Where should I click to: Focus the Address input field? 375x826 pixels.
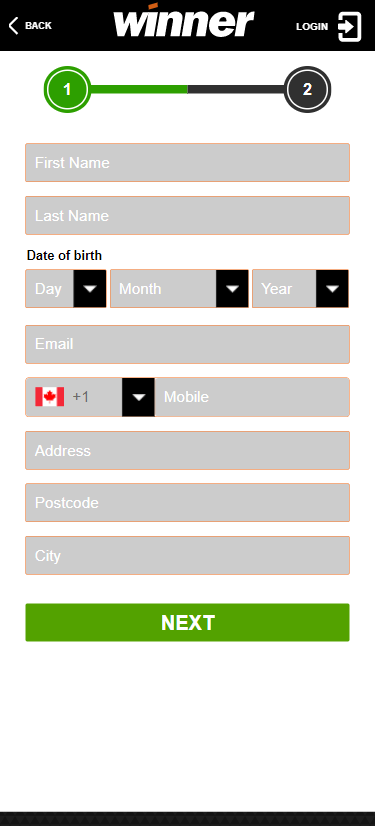click(x=188, y=450)
